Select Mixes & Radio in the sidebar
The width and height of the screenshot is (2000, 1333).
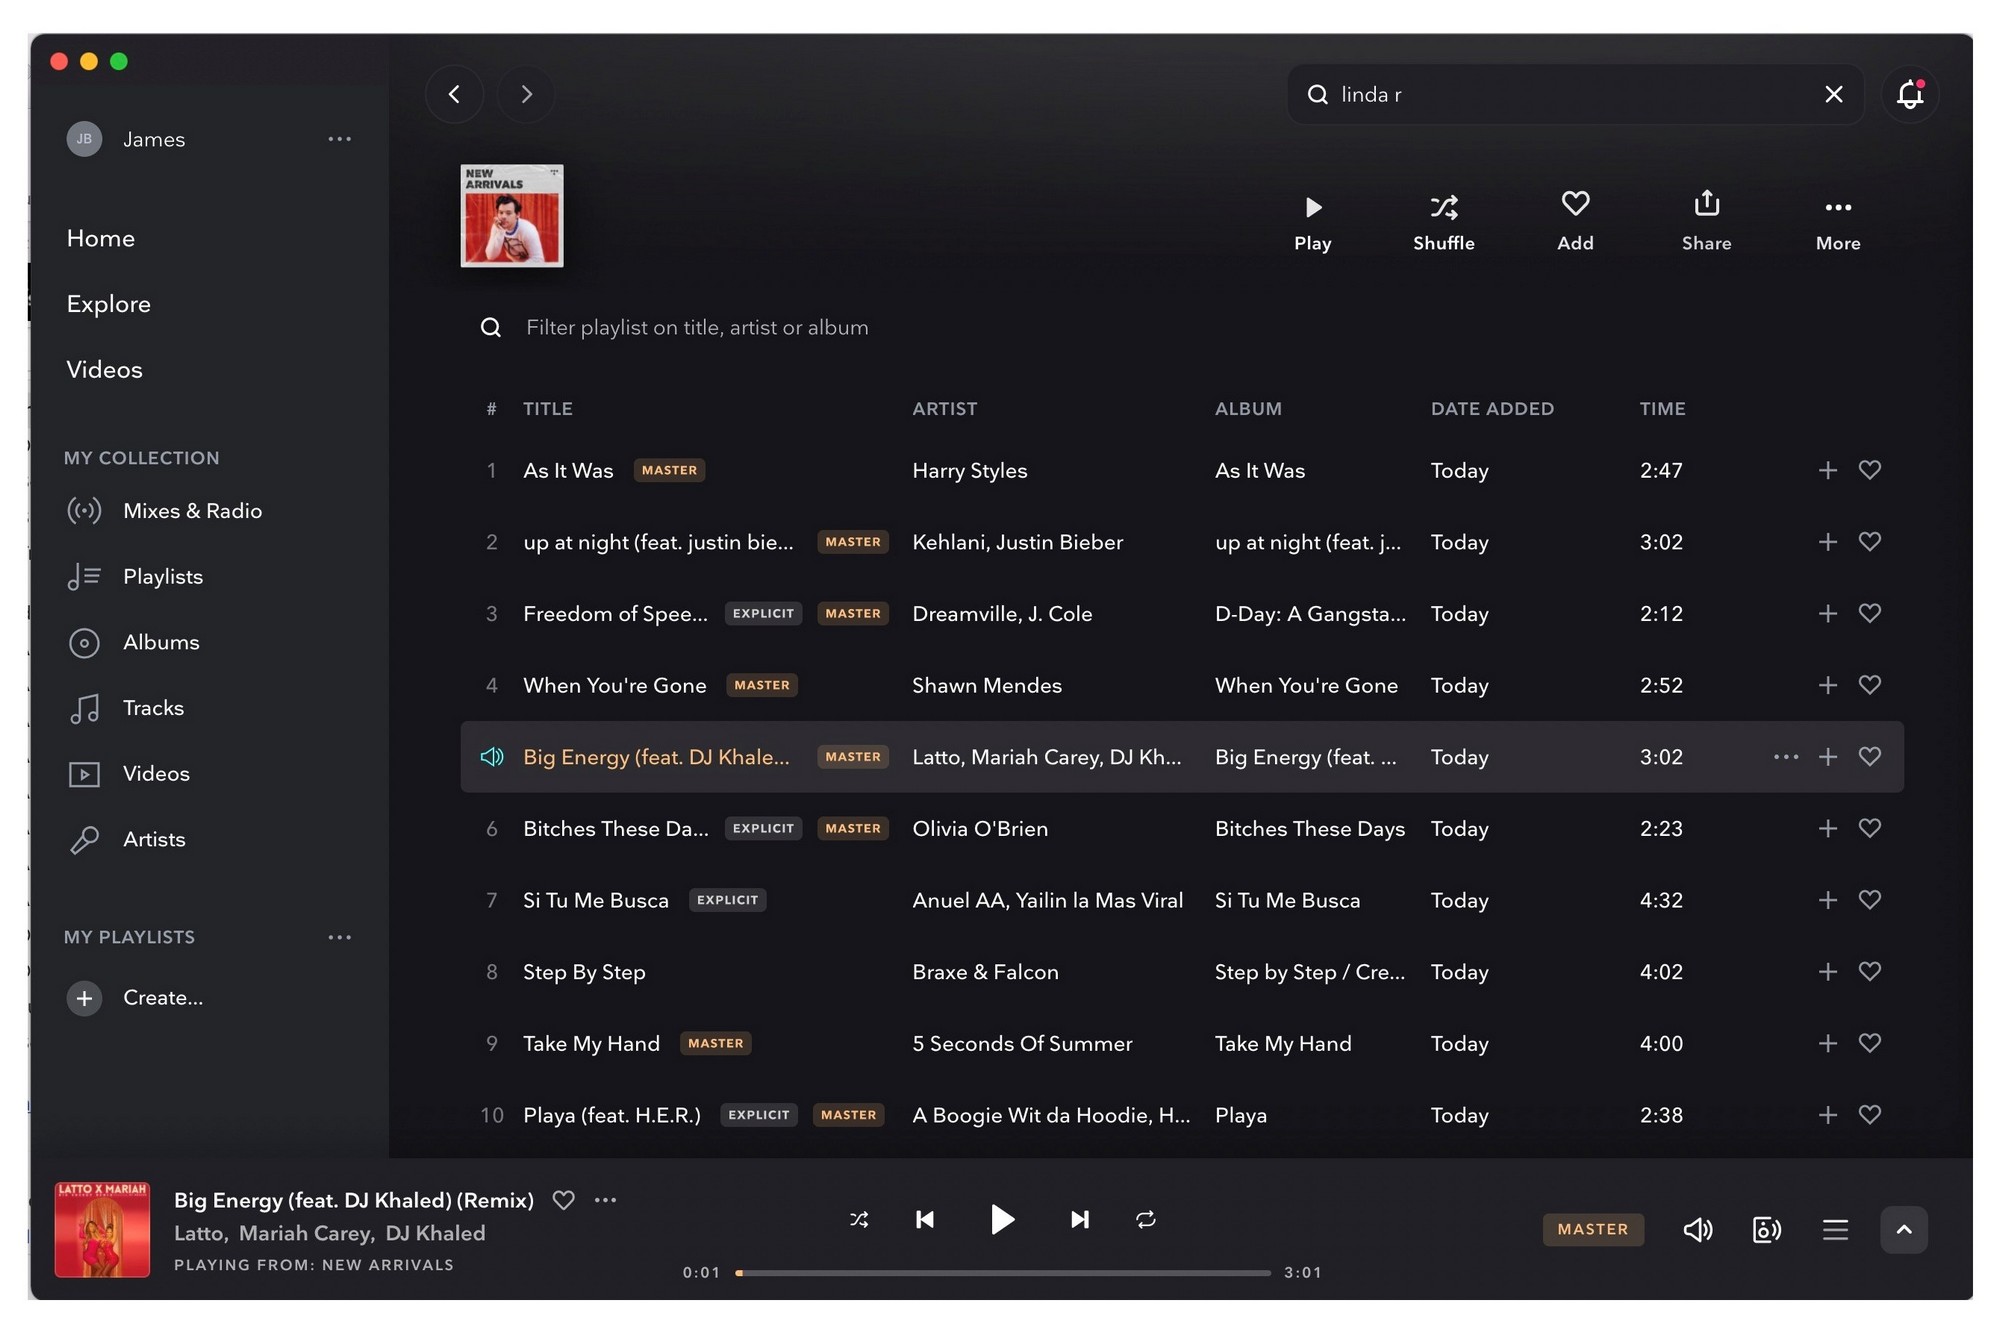192,510
